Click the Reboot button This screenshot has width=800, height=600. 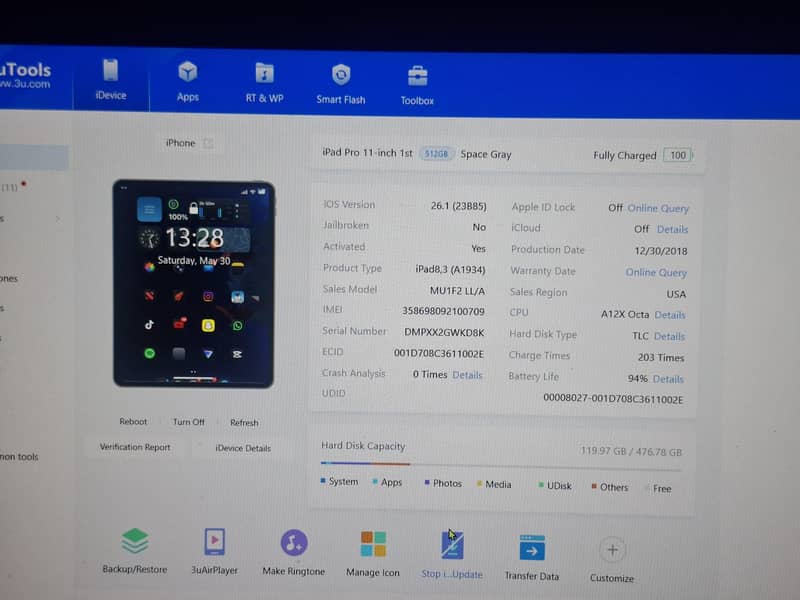click(133, 421)
